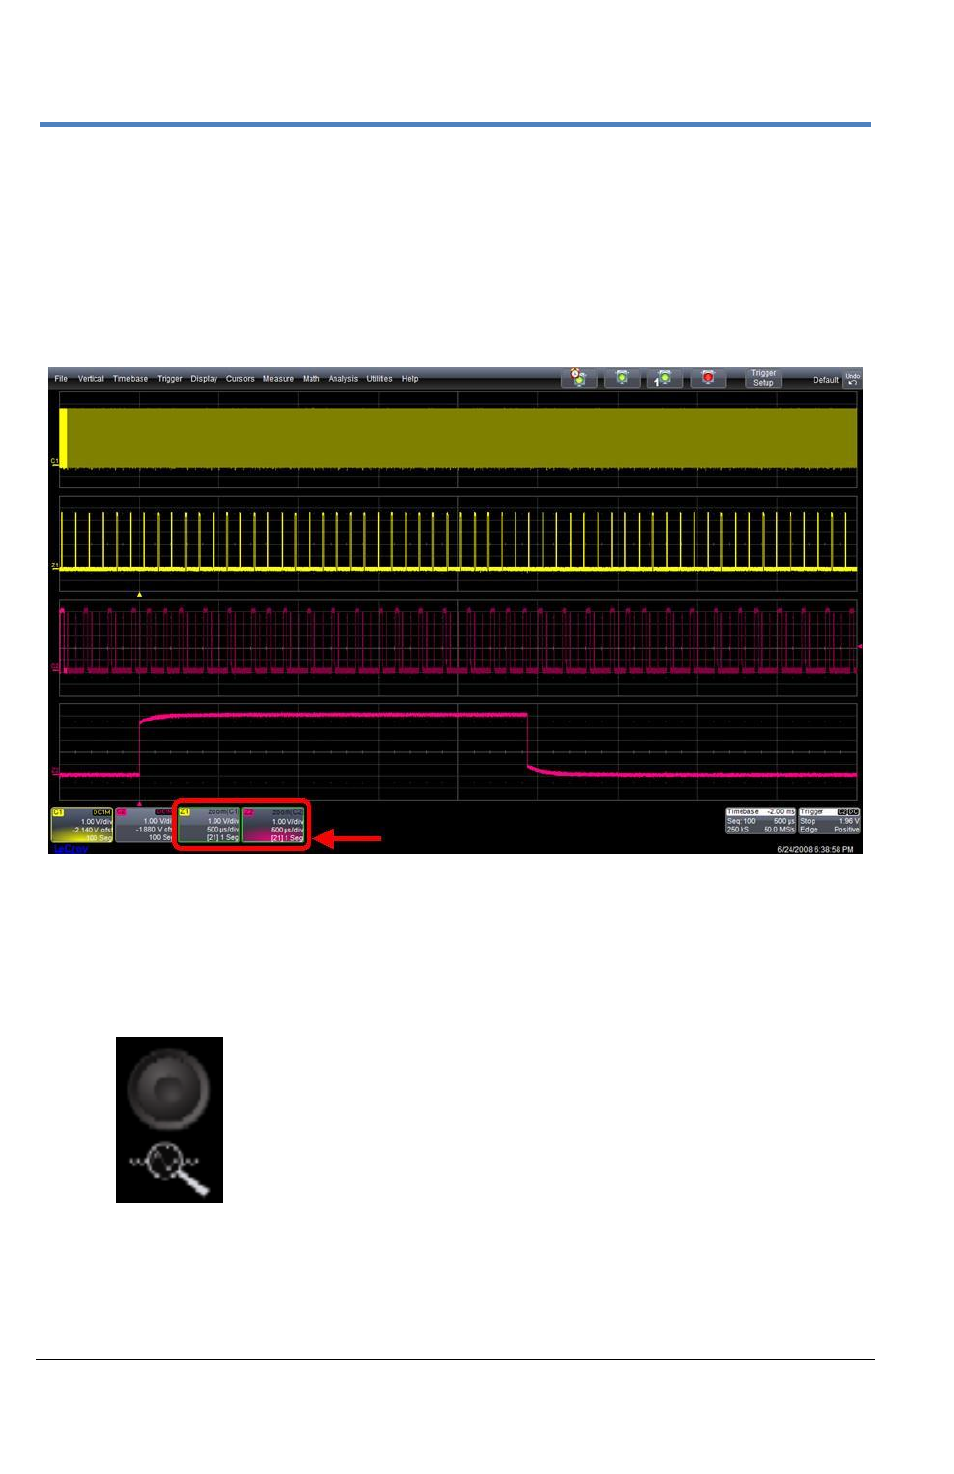954x1474 pixels.
Task: Click the yellow highlighted segment on the C1 trace
Action: point(63,437)
